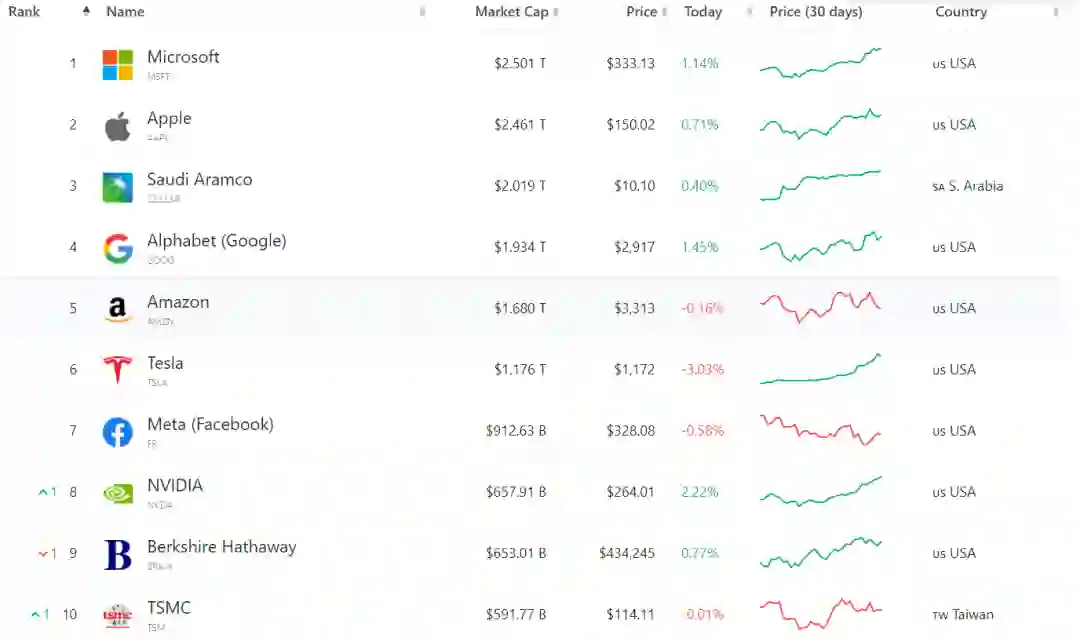Open the Berkshire Hathaway company link
1080x642 pixels.
tap(221, 547)
